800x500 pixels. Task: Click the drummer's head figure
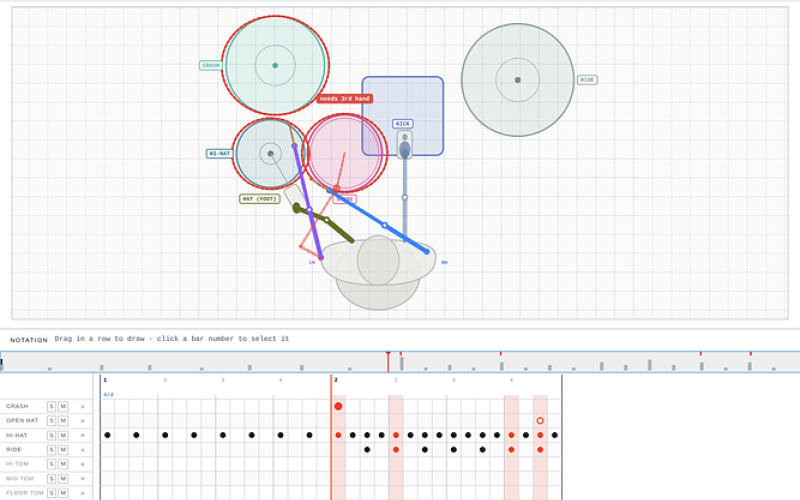pos(378,260)
